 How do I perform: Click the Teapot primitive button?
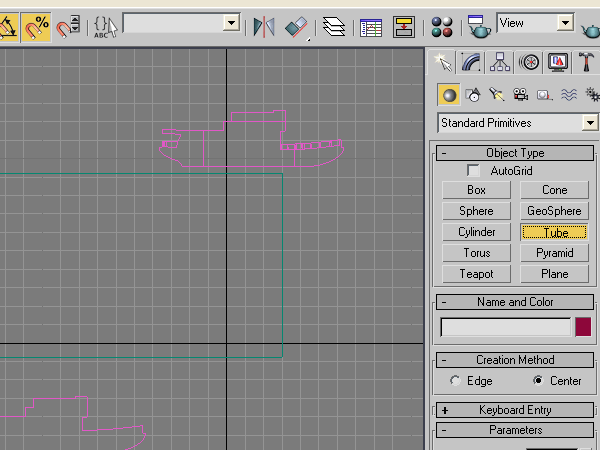point(476,274)
